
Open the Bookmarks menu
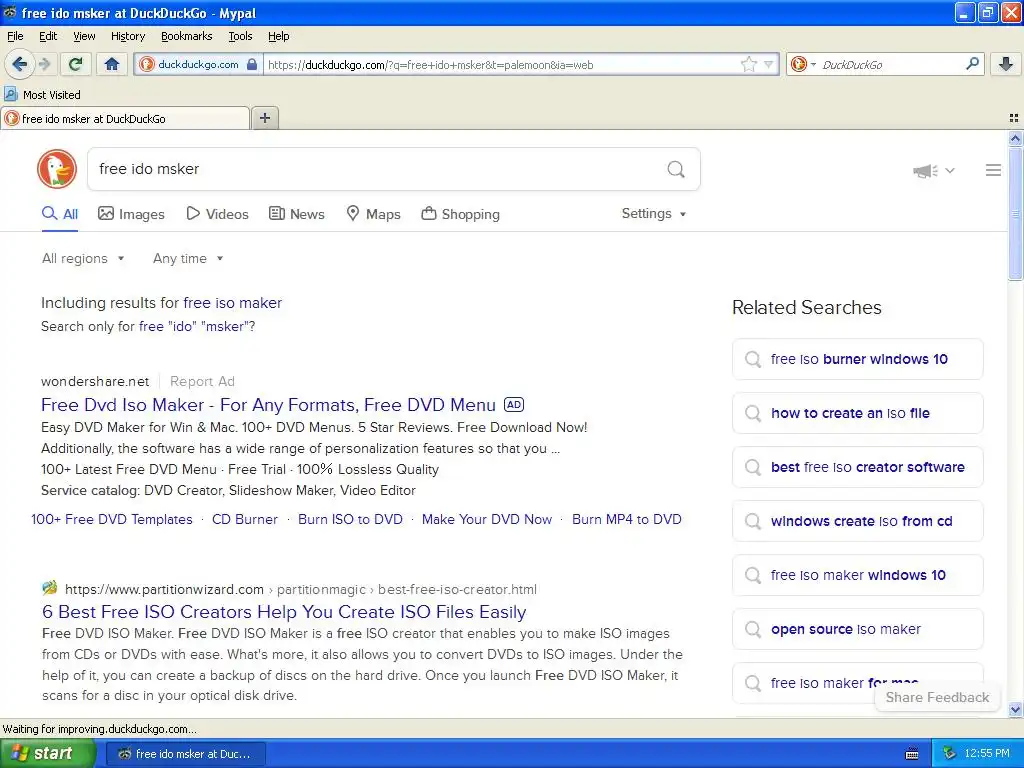tap(187, 36)
